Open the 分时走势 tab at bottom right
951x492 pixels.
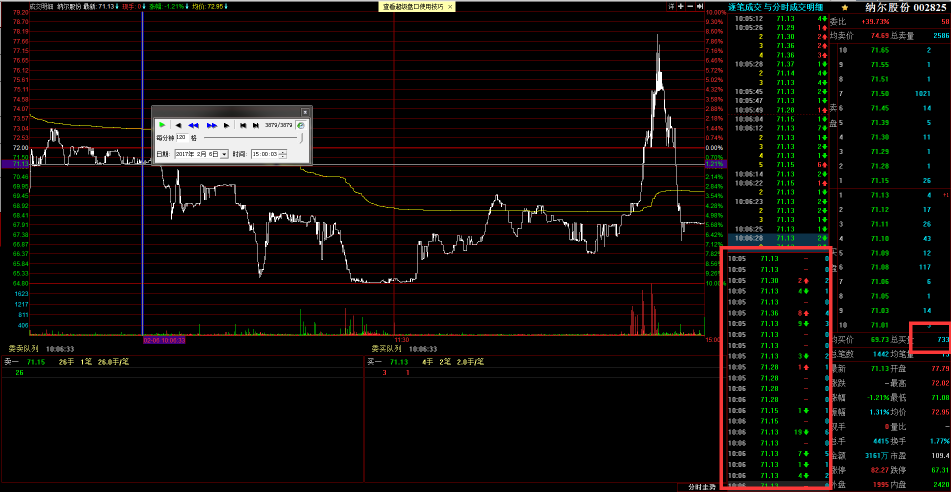(701, 487)
